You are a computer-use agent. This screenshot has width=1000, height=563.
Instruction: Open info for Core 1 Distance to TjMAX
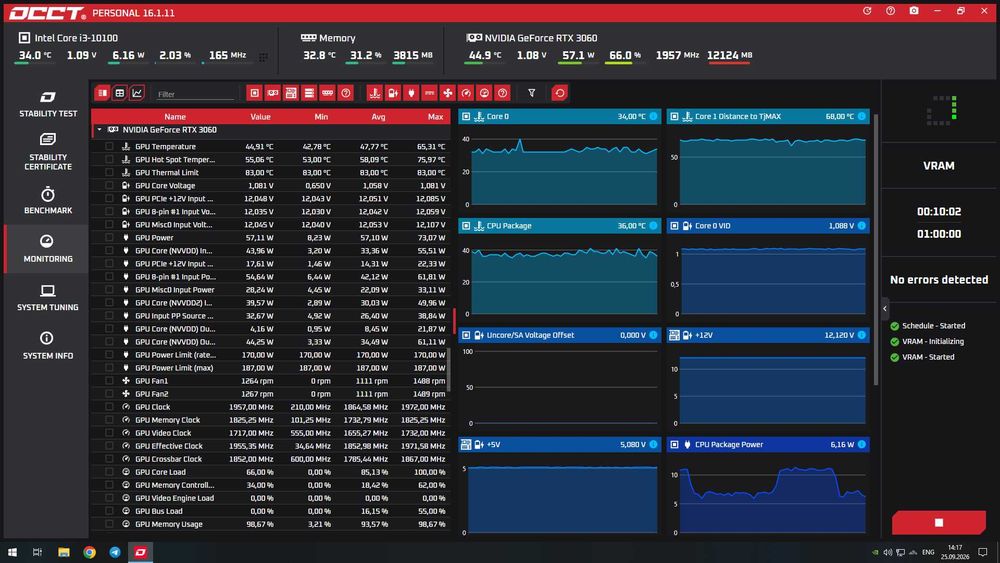(862, 116)
